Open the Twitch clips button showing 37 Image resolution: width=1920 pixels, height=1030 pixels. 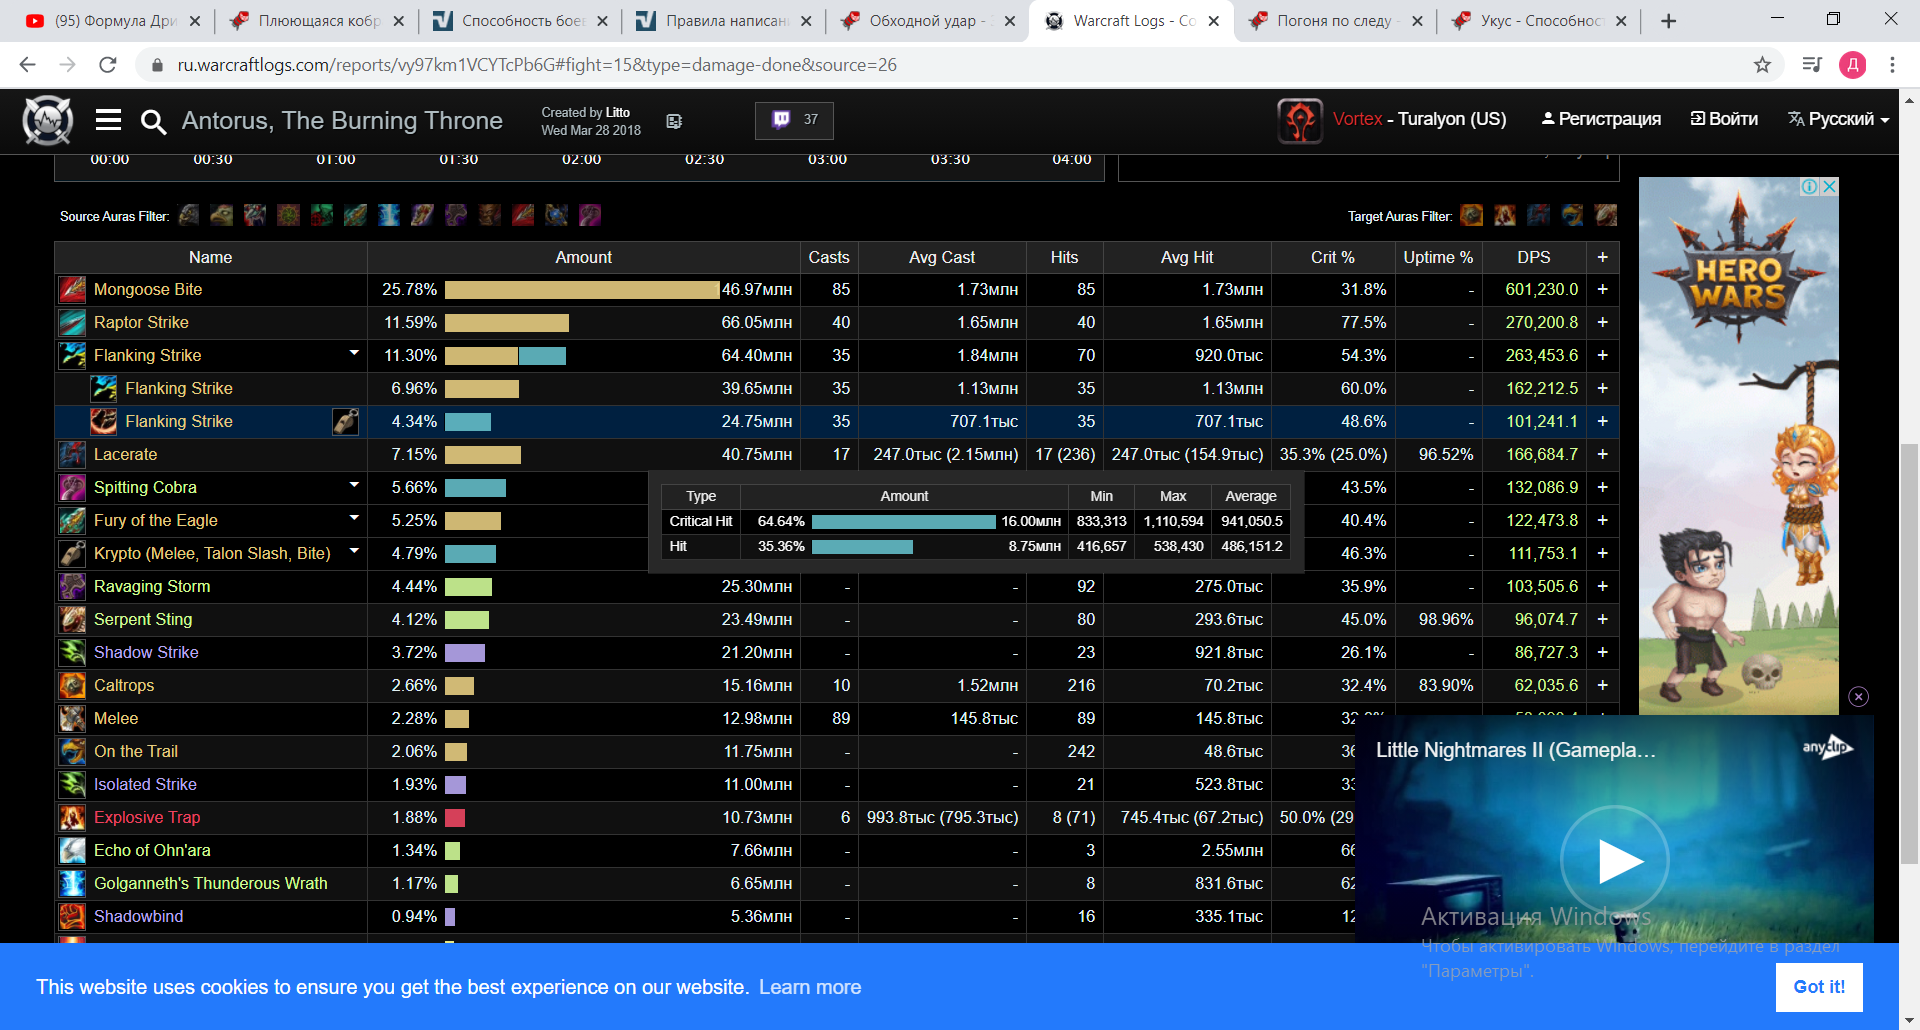pyautogui.click(x=794, y=120)
